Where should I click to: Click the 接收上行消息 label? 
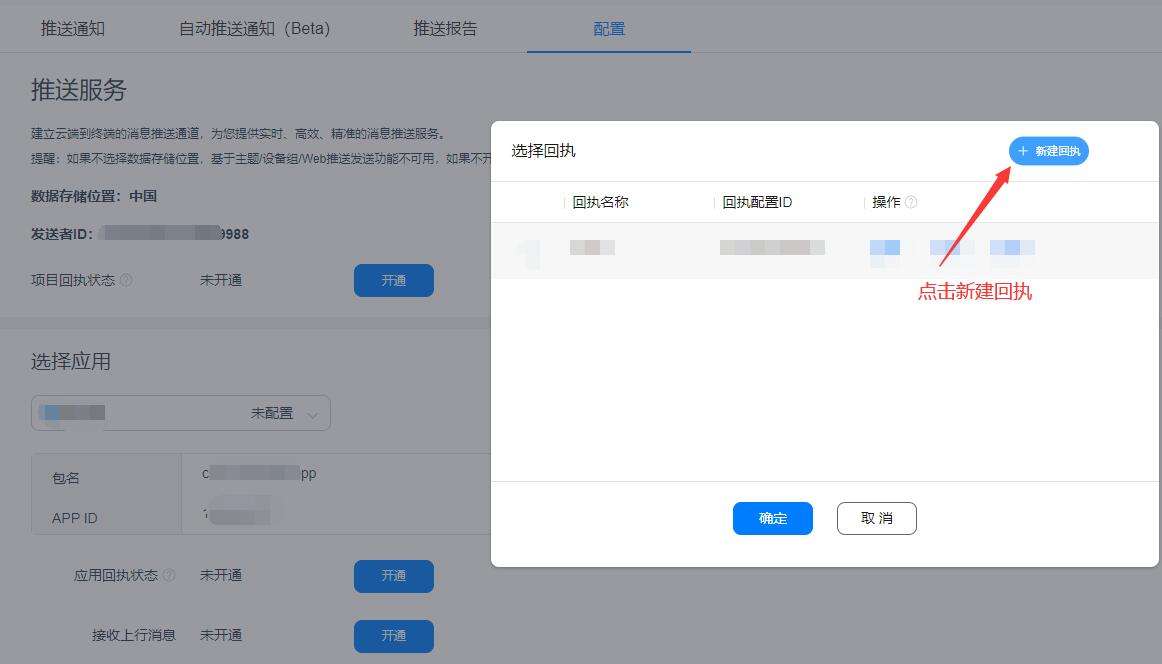133,635
